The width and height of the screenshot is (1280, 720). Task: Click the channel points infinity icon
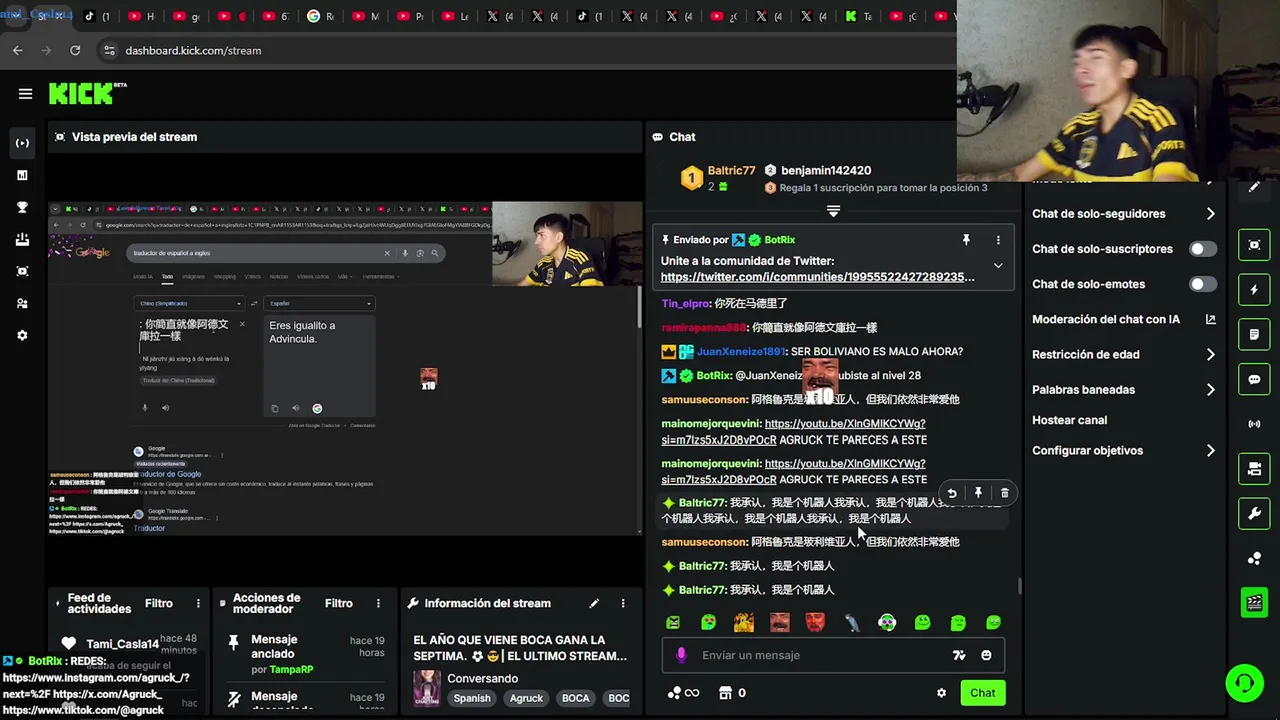point(683,693)
